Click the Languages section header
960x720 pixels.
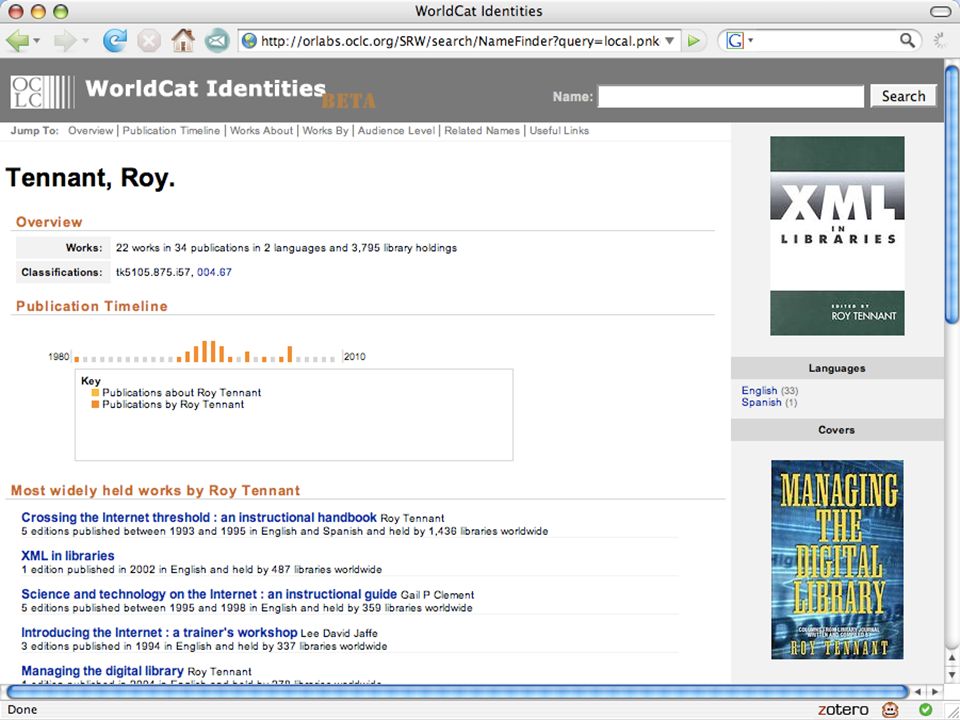coord(837,368)
